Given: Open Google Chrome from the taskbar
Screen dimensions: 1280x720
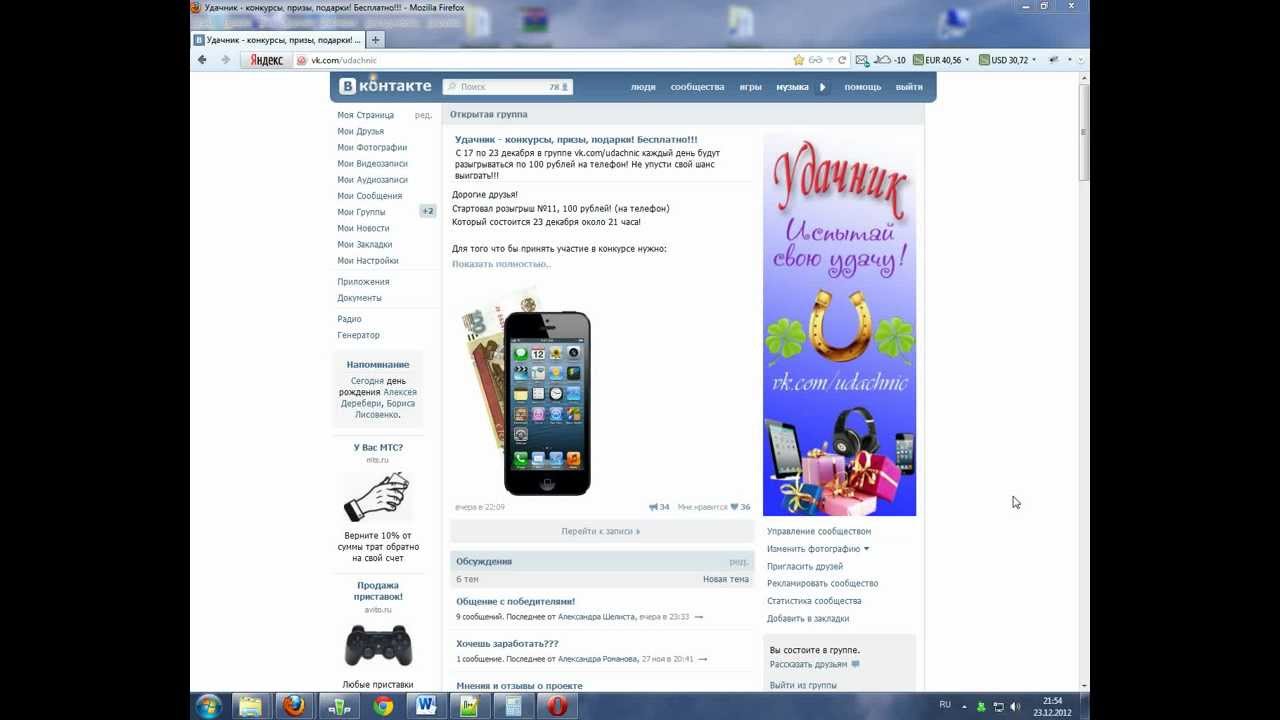Looking at the screenshot, I should click(x=383, y=706).
